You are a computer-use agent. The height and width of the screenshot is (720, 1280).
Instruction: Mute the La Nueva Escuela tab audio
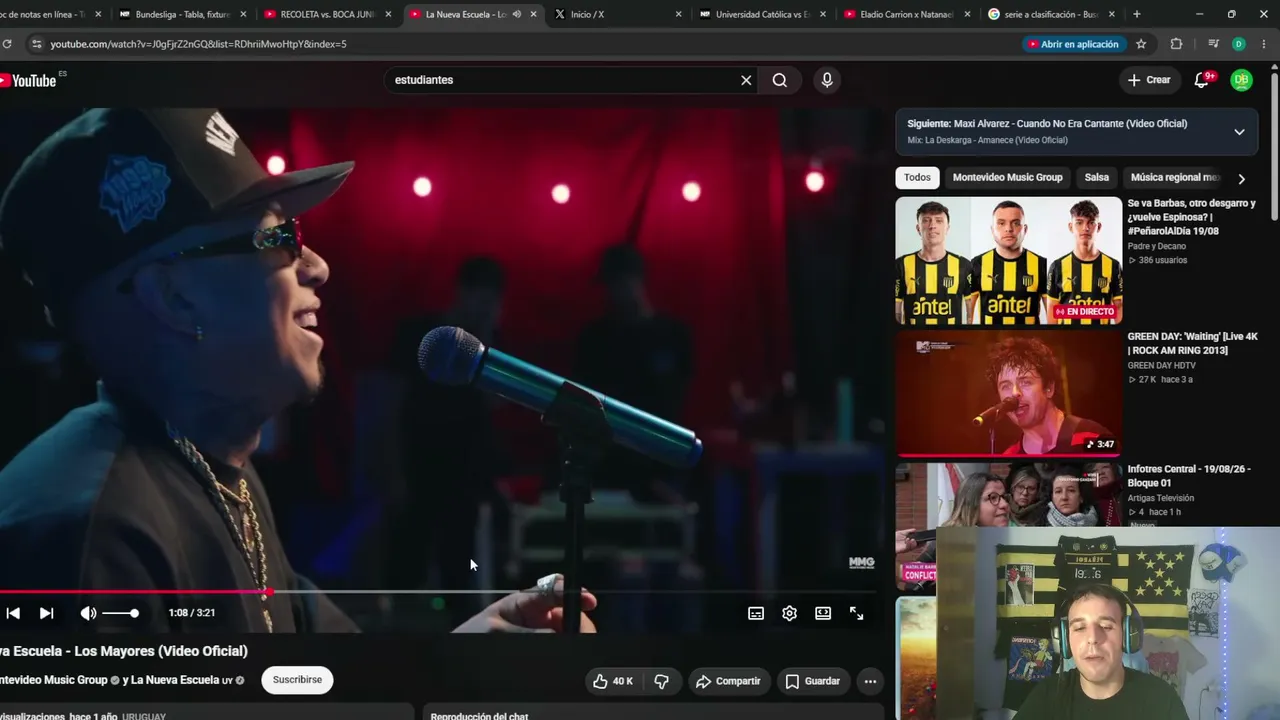(x=516, y=14)
